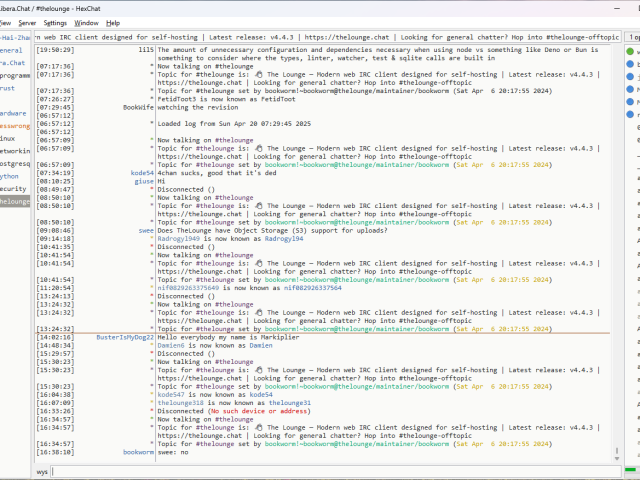
Task: Open the Server menu
Action: coord(27,22)
